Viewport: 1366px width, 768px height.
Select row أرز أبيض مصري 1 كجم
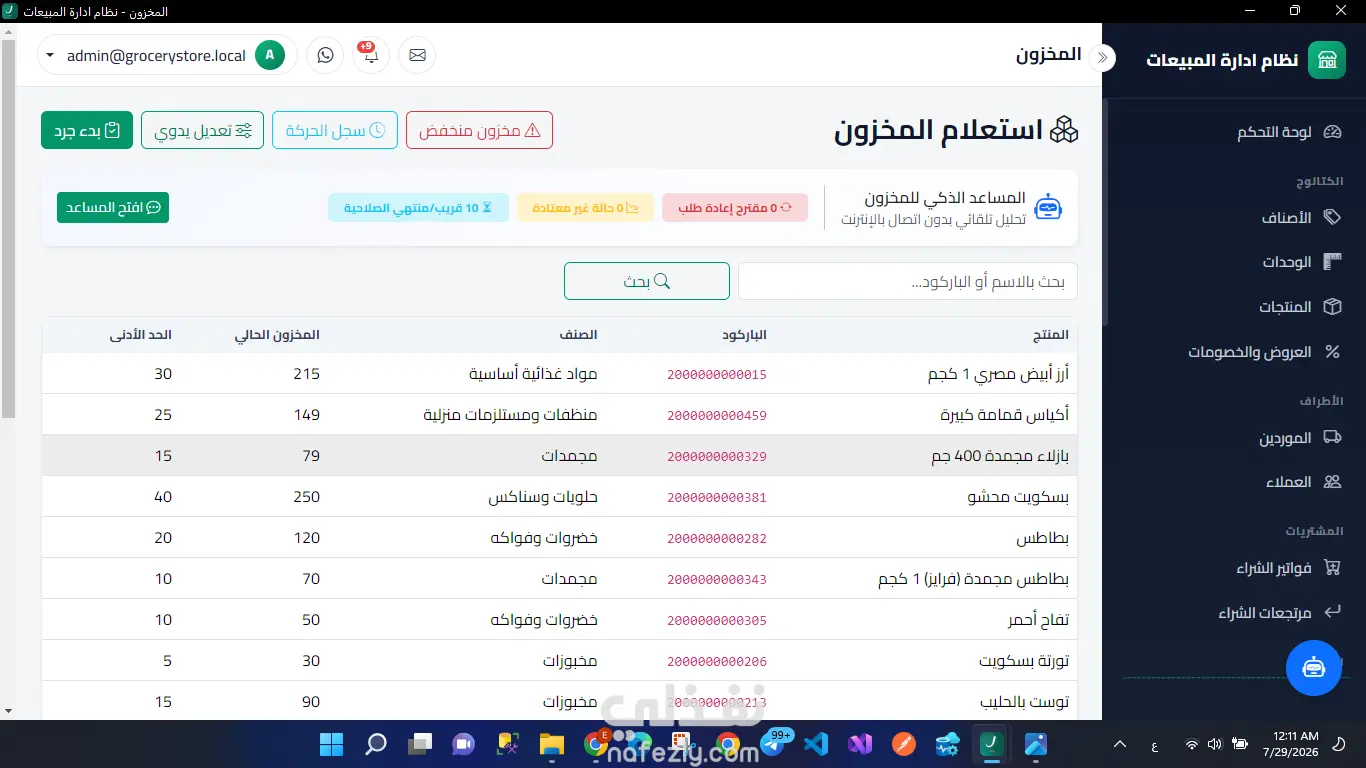coord(560,374)
